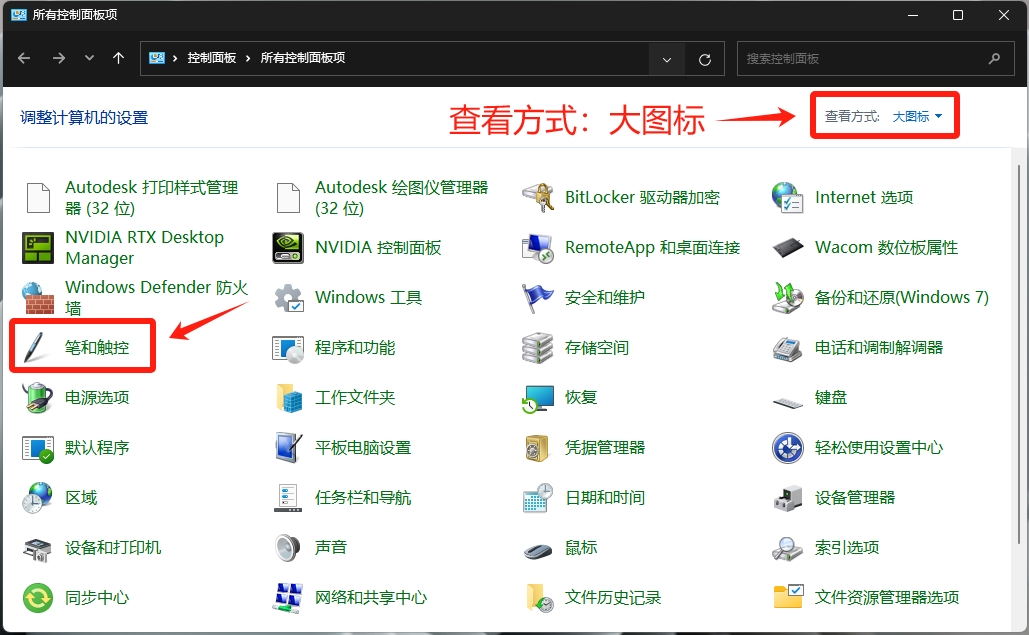This screenshot has width=1029, height=635.
Task: Open the 同步中心 sync icon
Action: [38, 598]
